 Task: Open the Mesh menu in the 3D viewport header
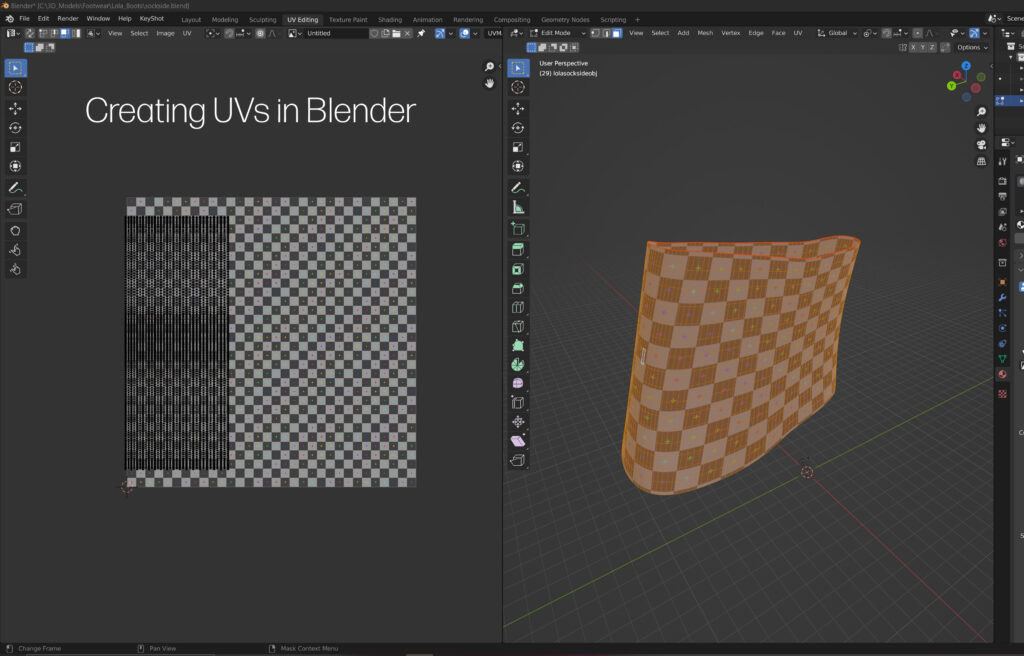point(705,33)
